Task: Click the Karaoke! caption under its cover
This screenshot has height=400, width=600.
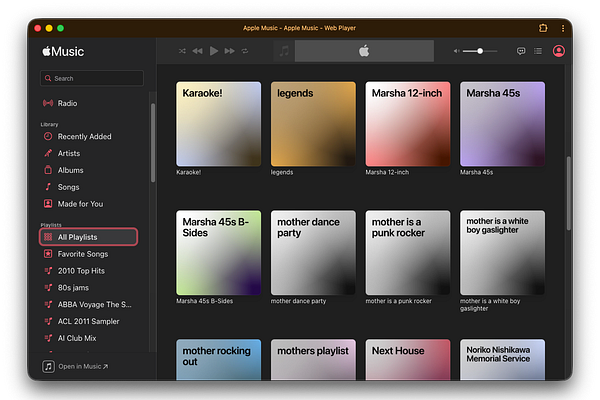Action: coord(189,172)
